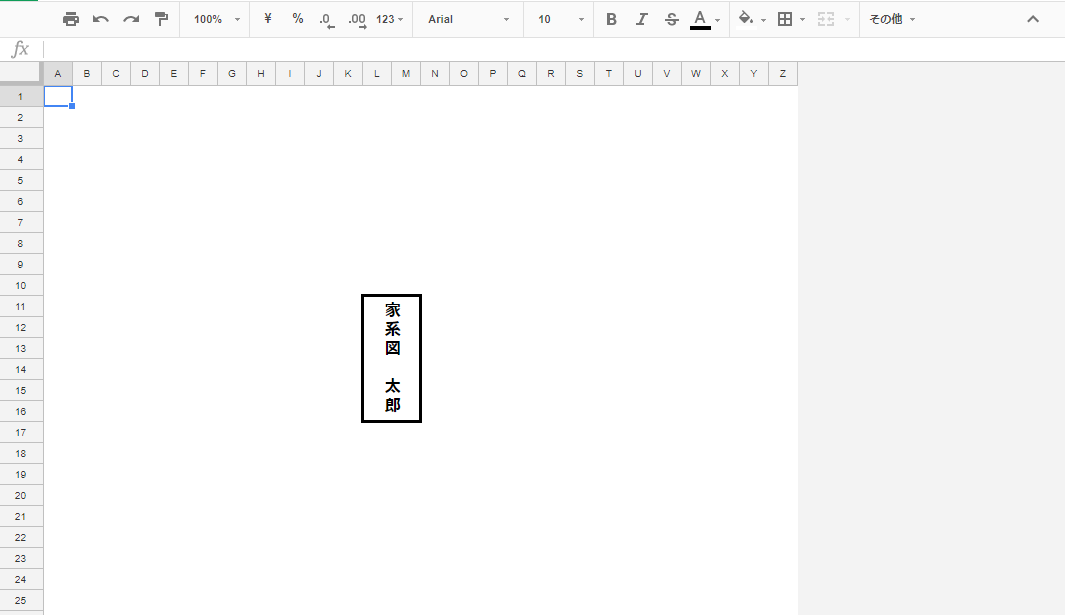The image size is (1065, 615).
Task: Redo the last action
Action: [x=131, y=19]
